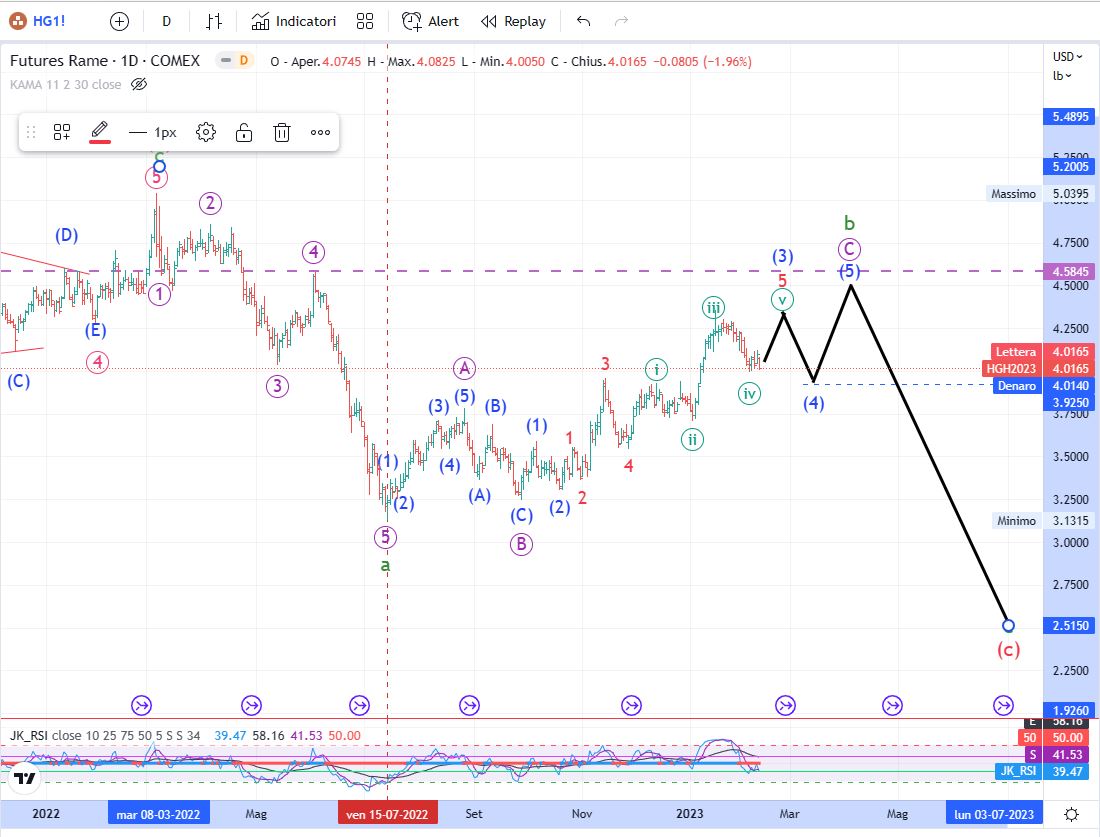Add a symbol to compare with the plus icon
1100x837 pixels.
tap(119, 22)
